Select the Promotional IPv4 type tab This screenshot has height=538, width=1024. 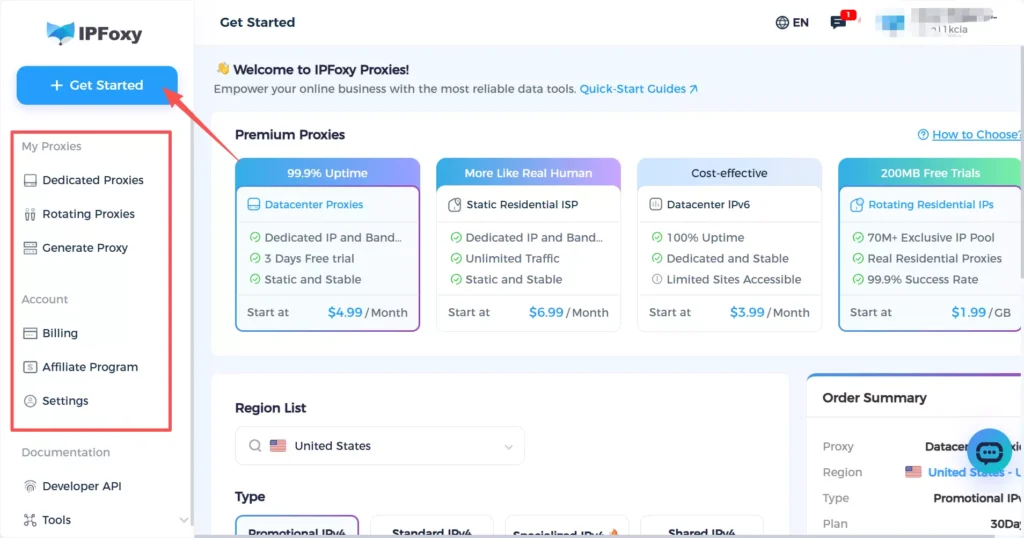(298, 529)
